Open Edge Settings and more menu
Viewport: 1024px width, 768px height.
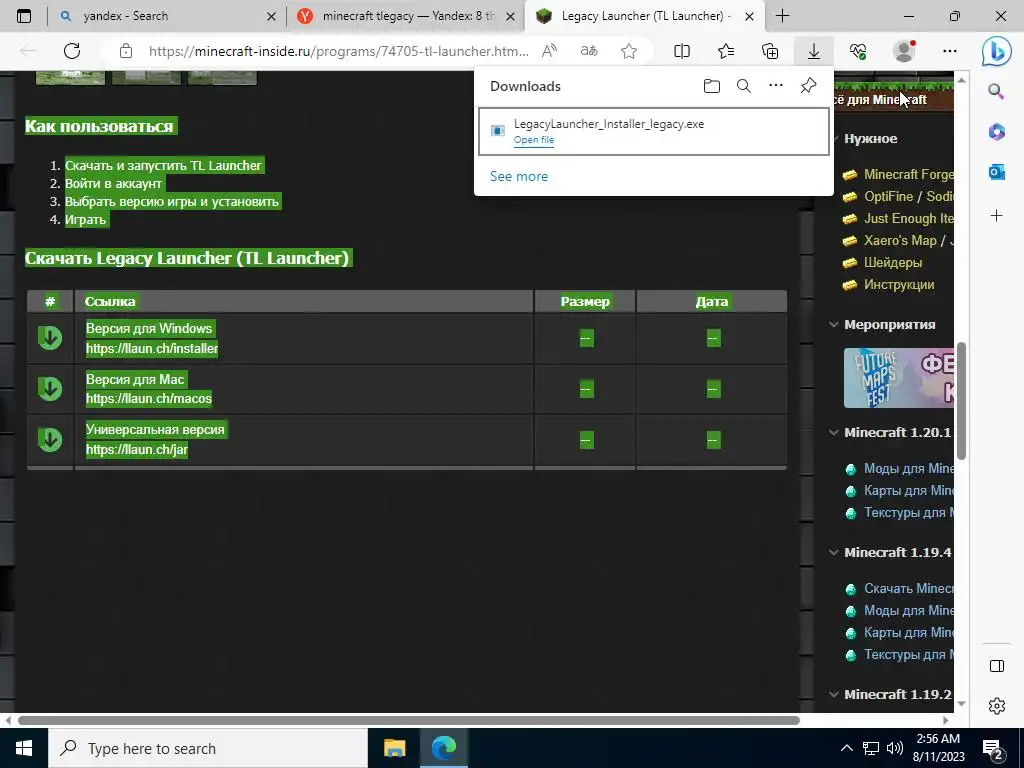point(950,51)
